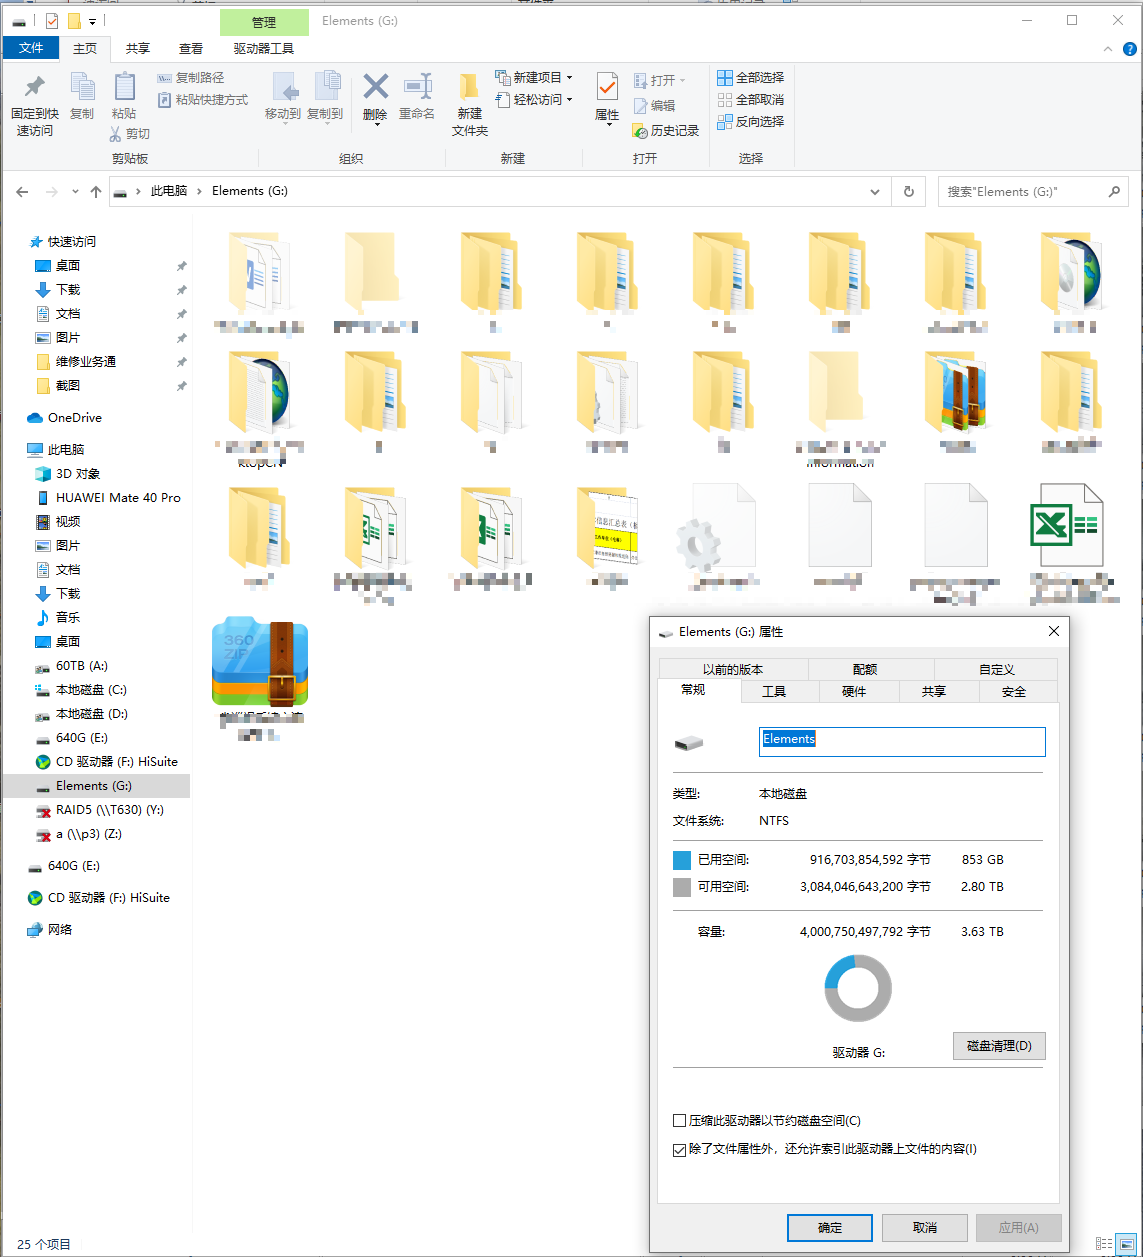Click the drive name field containing Elements
The height and width of the screenshot is (1257, 1143).
[x=901, y=740]
